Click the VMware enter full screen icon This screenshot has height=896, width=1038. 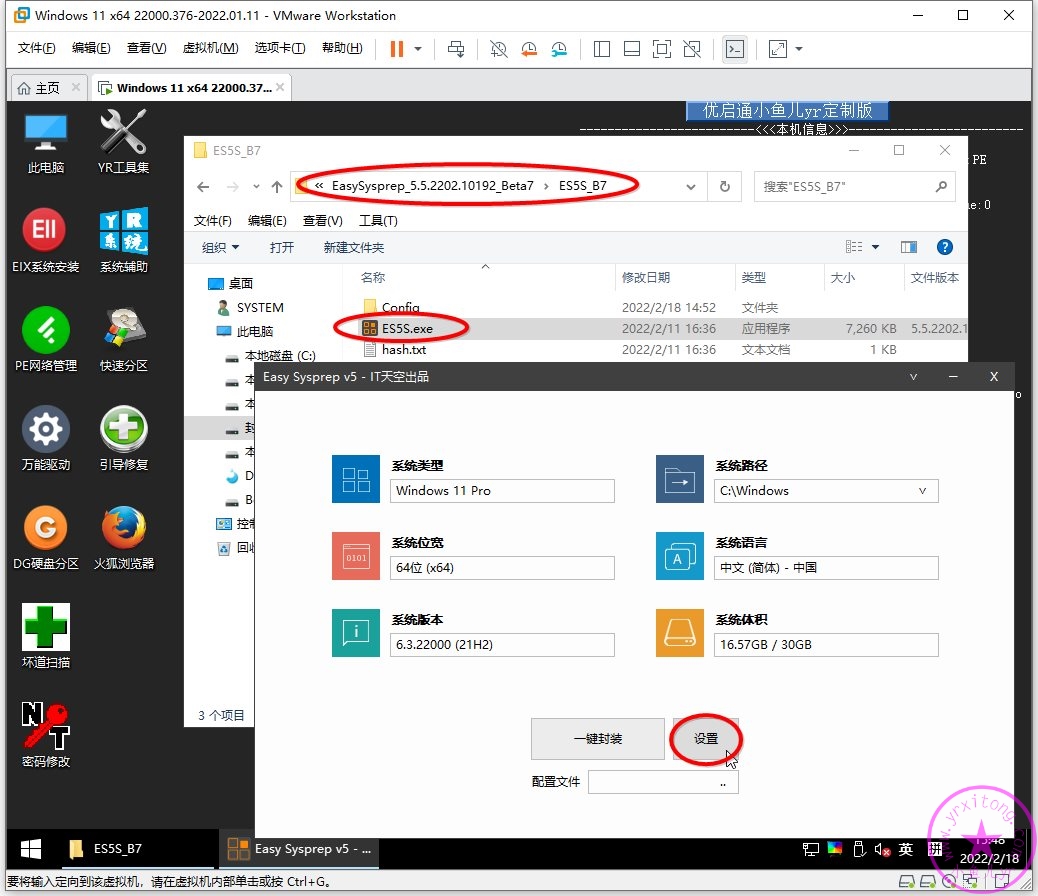[661, 48]
